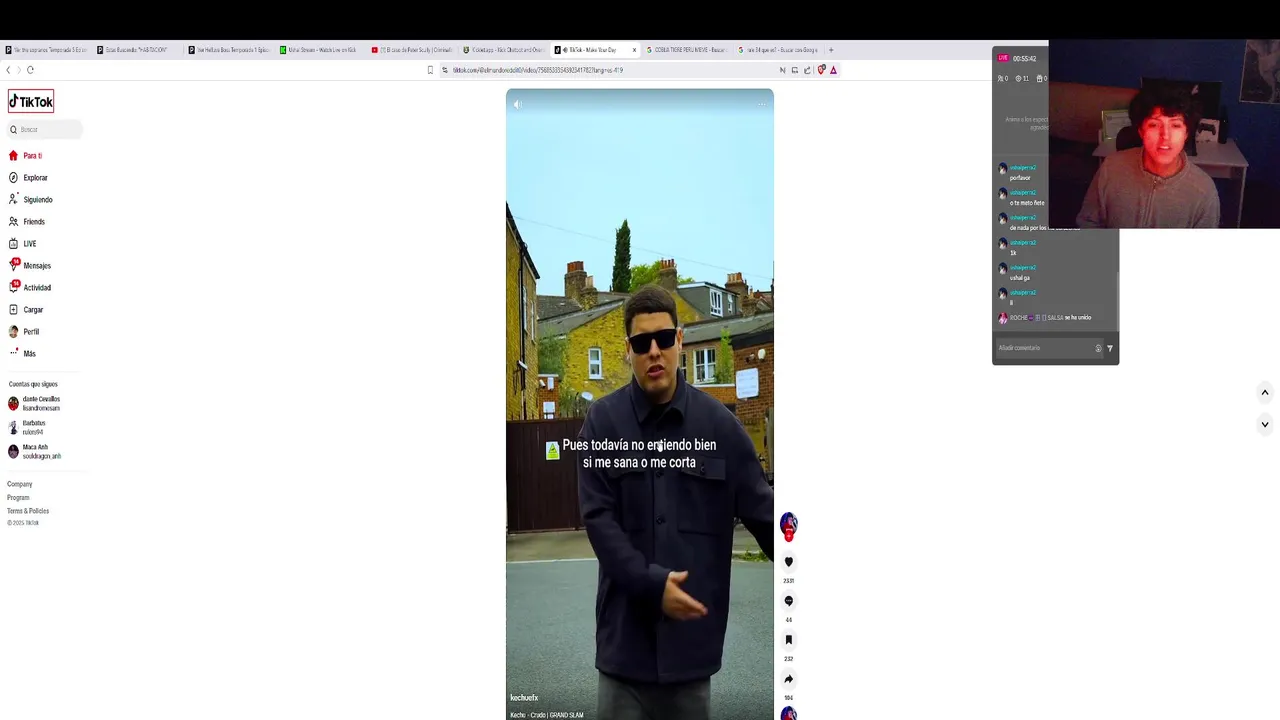Click browser back arrow button
This screenshot has height=720, width=1280.
click(8, 70)
